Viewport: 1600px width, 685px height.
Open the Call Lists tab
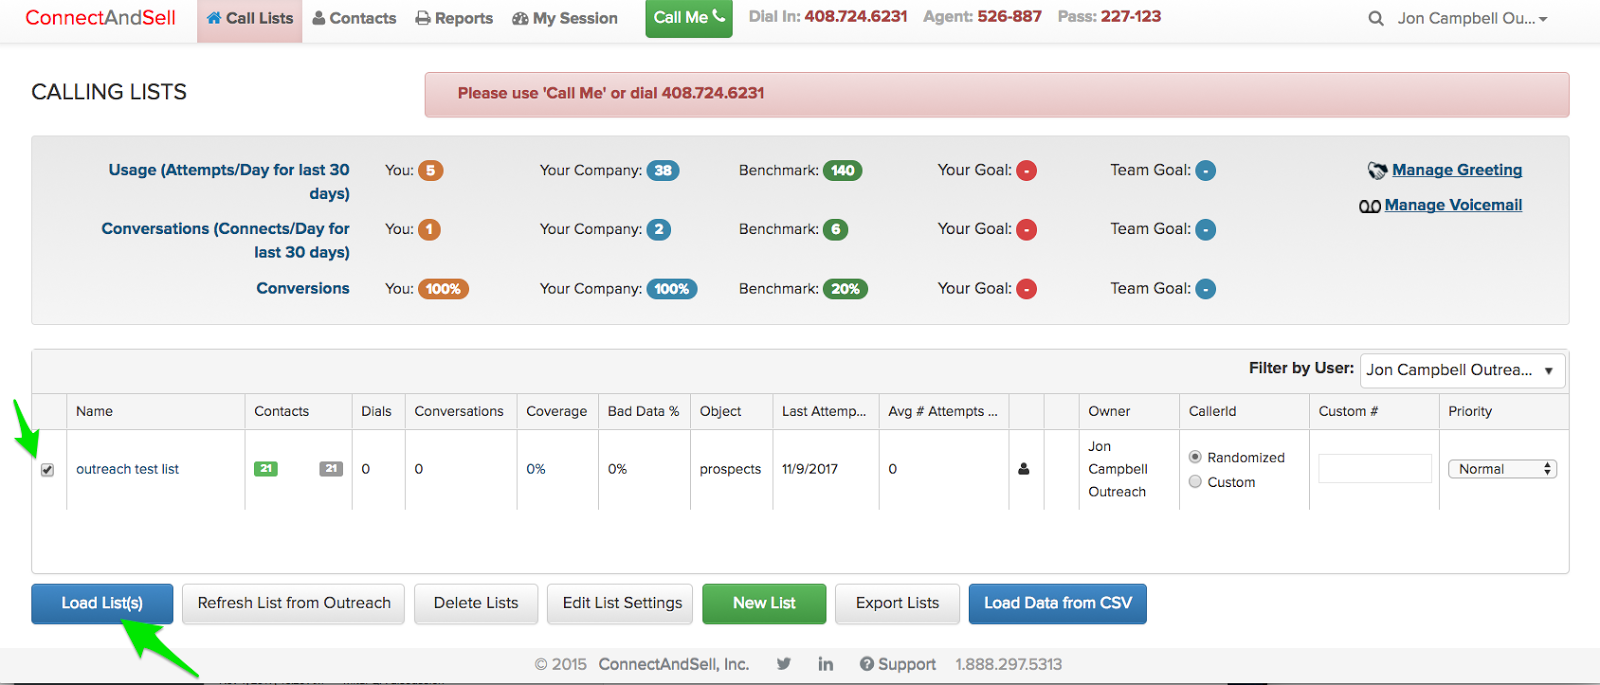pyautogui.click(x=250, y=18)
